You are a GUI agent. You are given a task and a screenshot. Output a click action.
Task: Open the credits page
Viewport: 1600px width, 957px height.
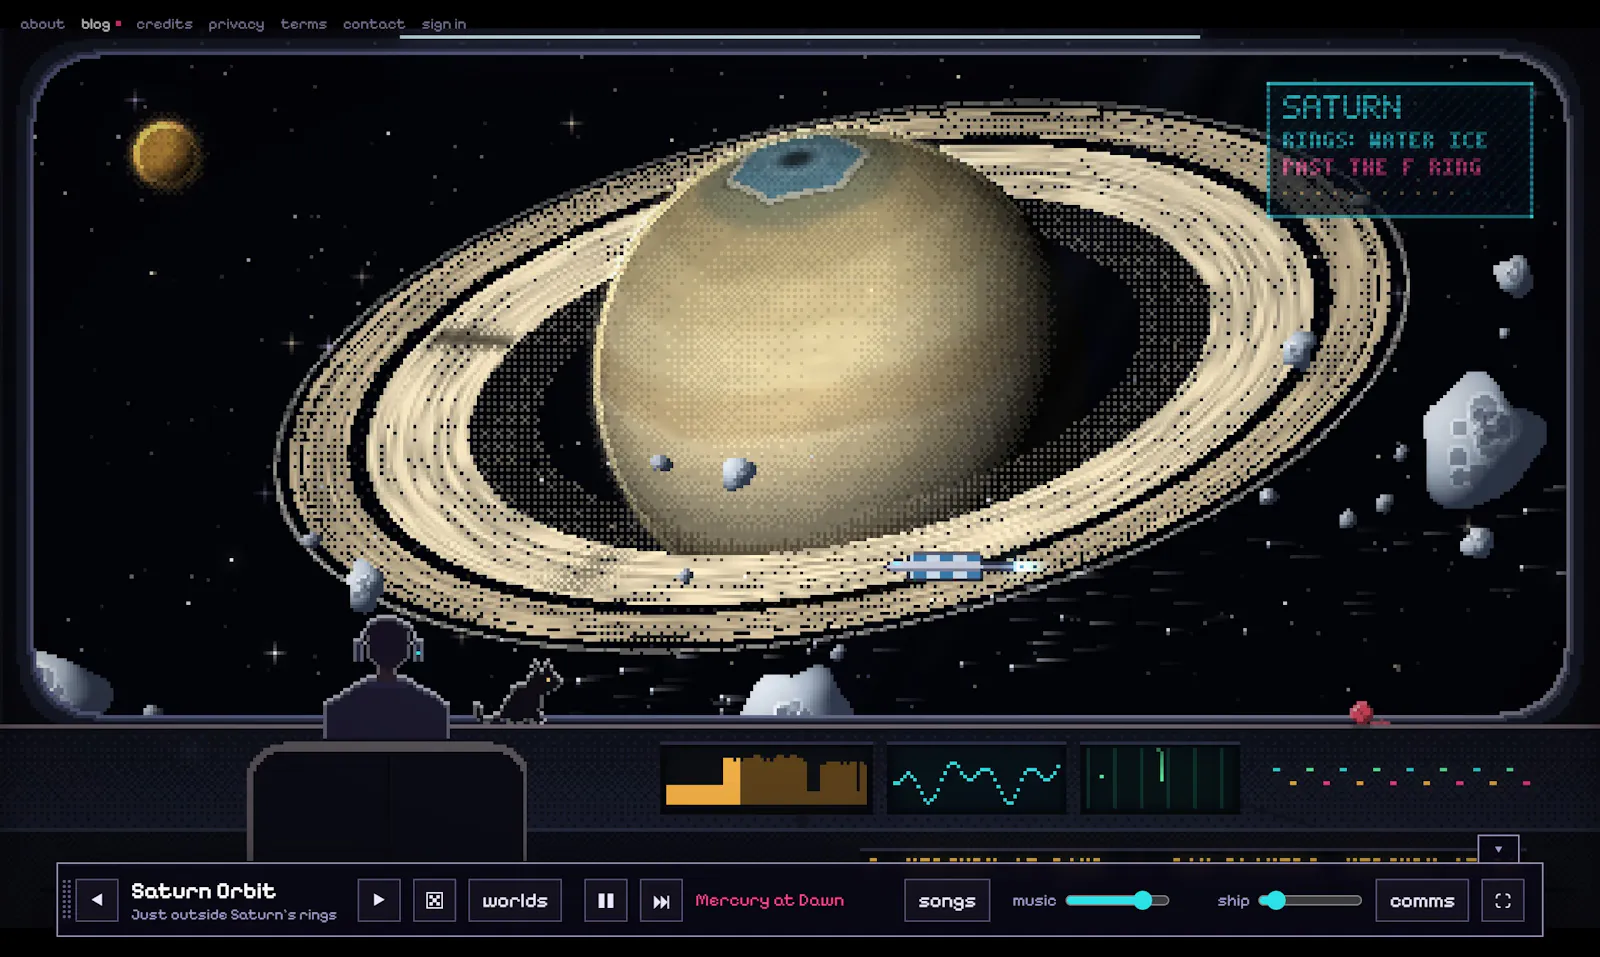coord(164,24)
